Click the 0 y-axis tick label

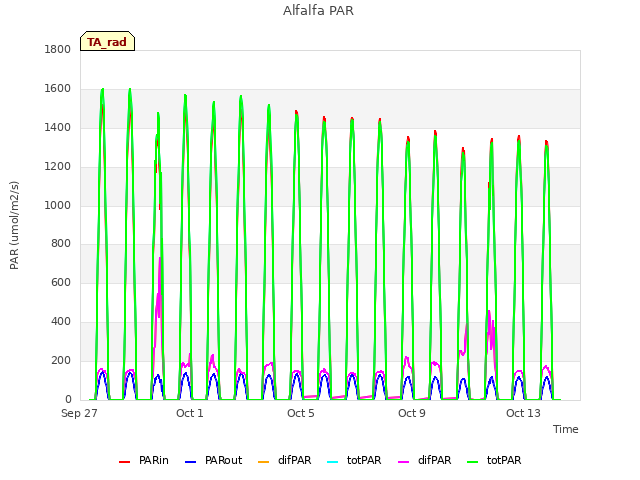68,400
